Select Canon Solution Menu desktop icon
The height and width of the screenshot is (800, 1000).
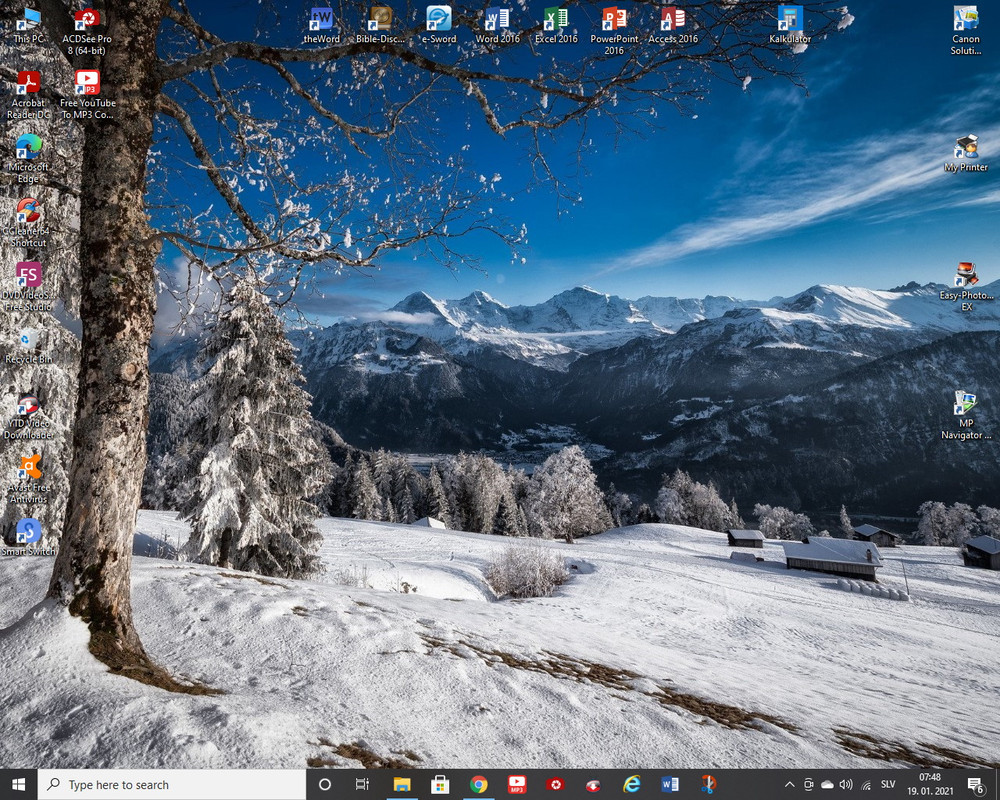click(966, 32)
